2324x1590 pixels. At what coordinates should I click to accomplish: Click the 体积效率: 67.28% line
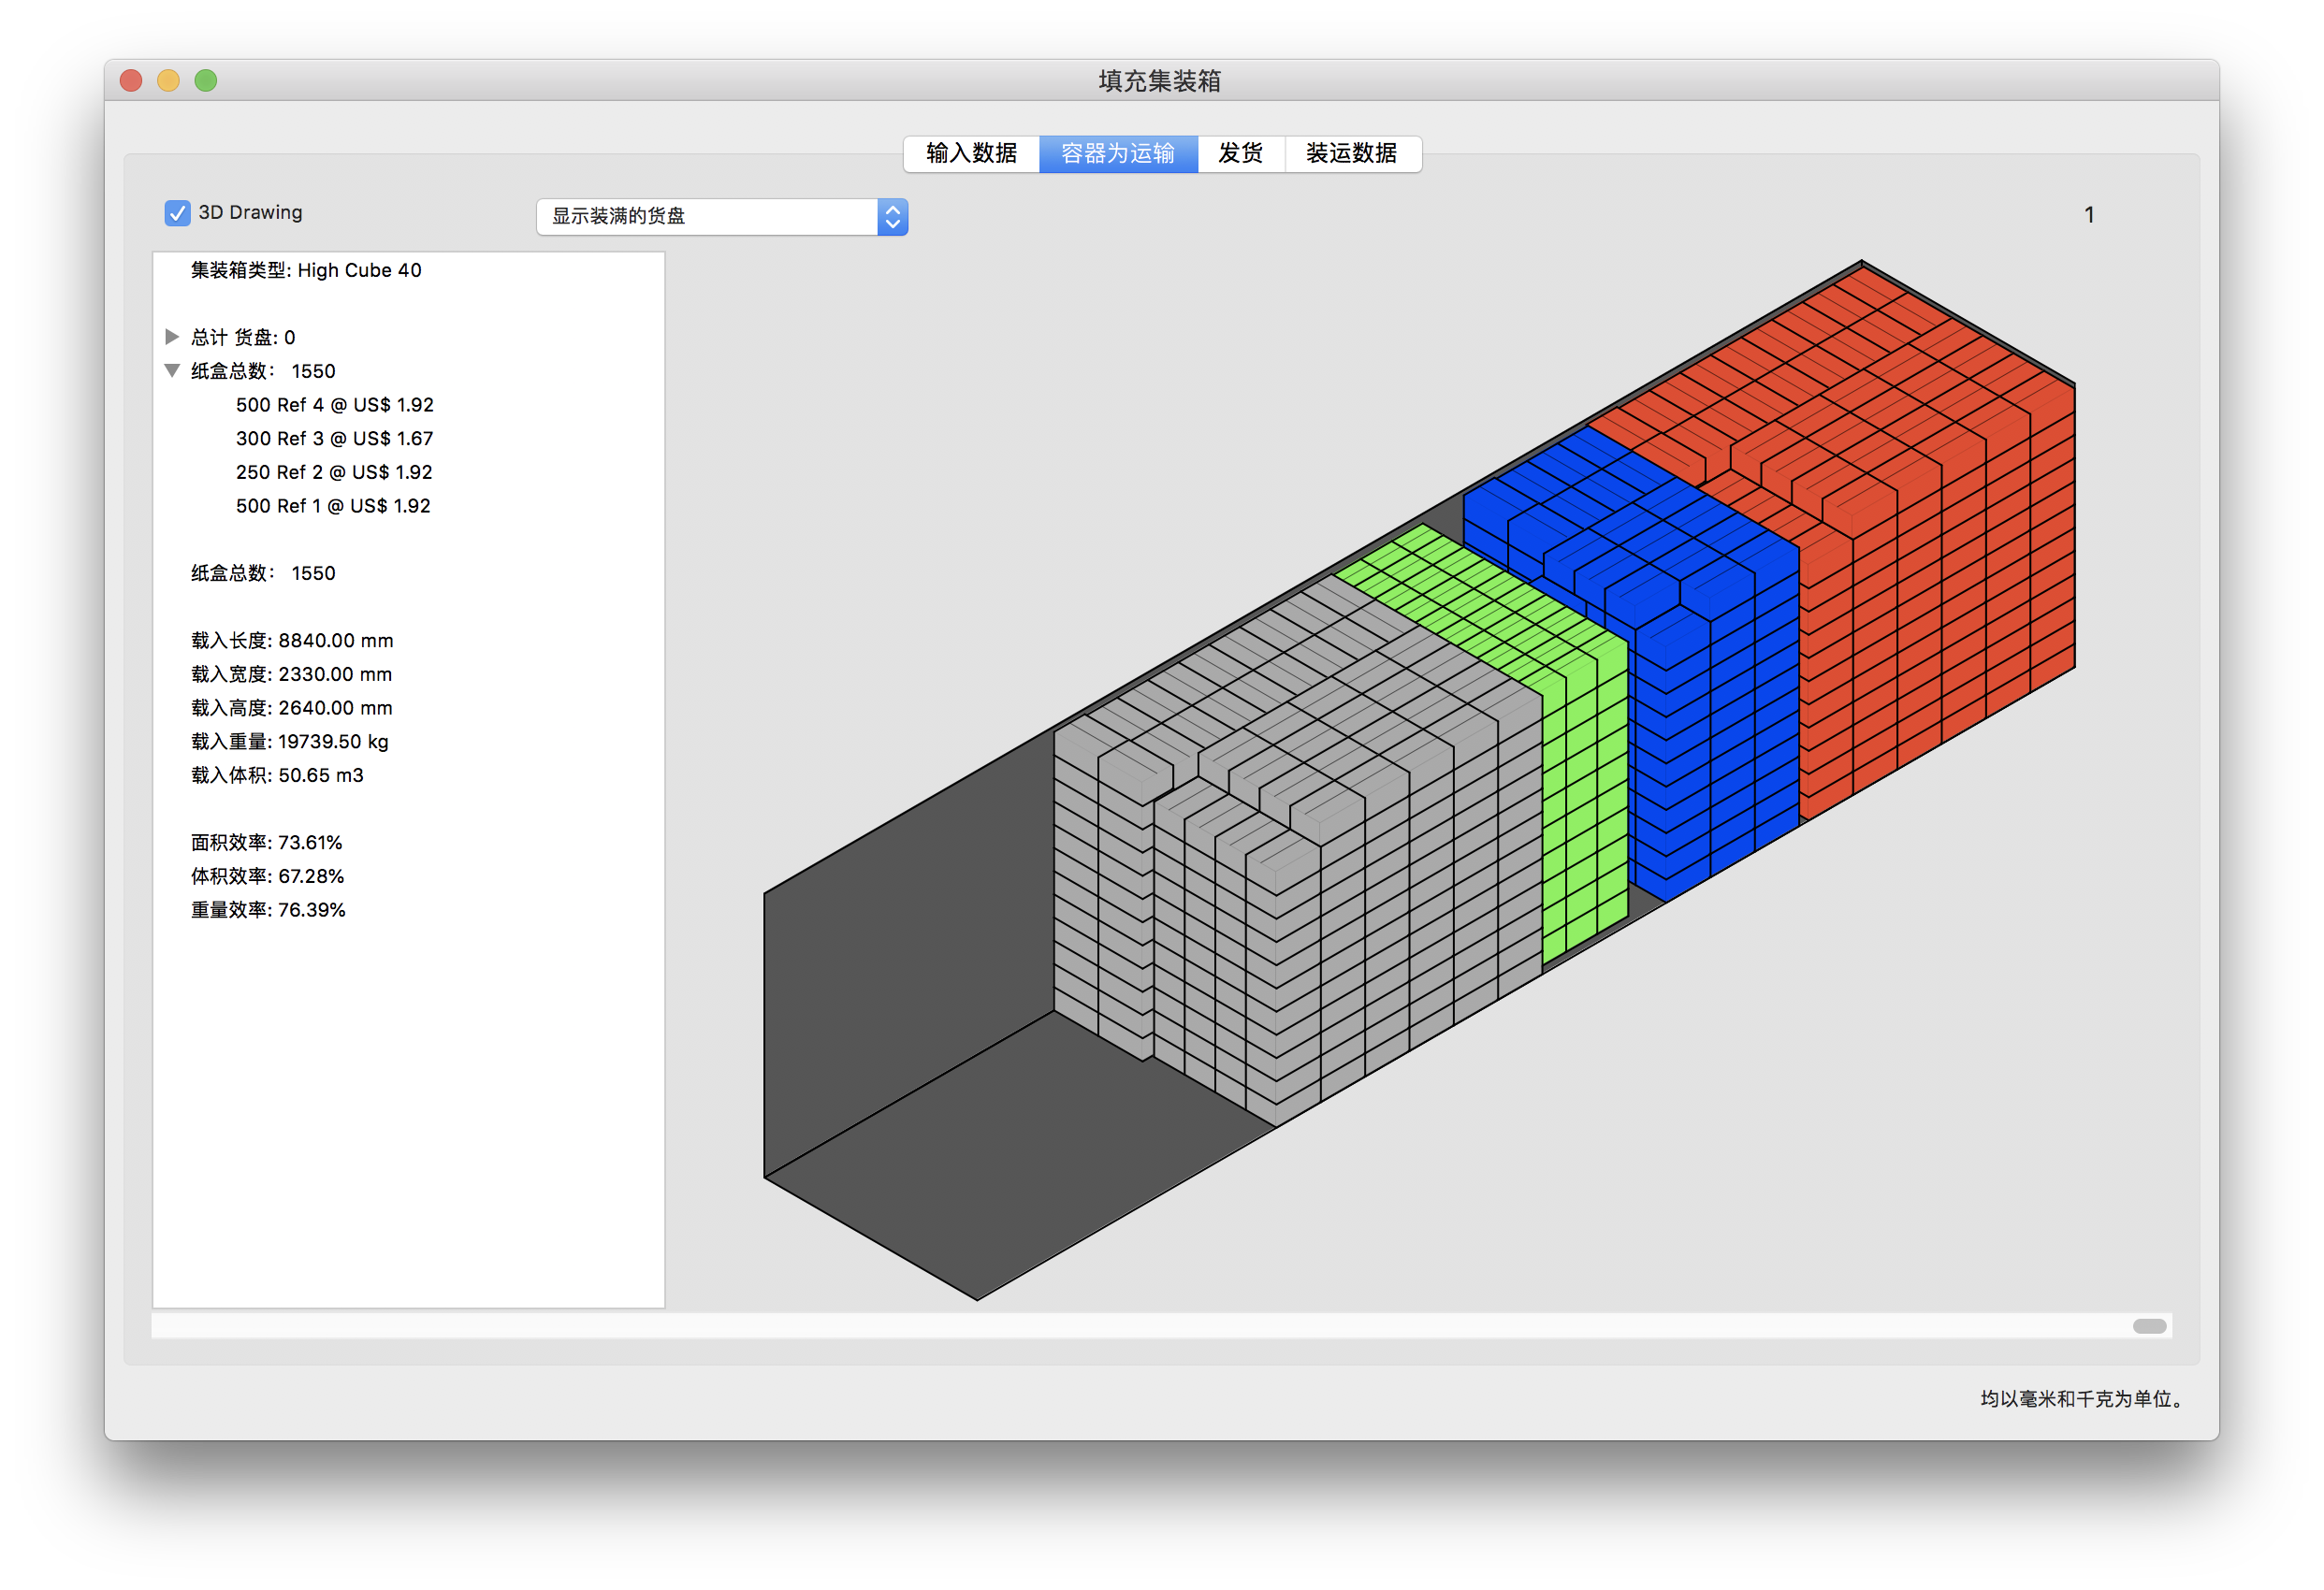click(x=267, y=876)
